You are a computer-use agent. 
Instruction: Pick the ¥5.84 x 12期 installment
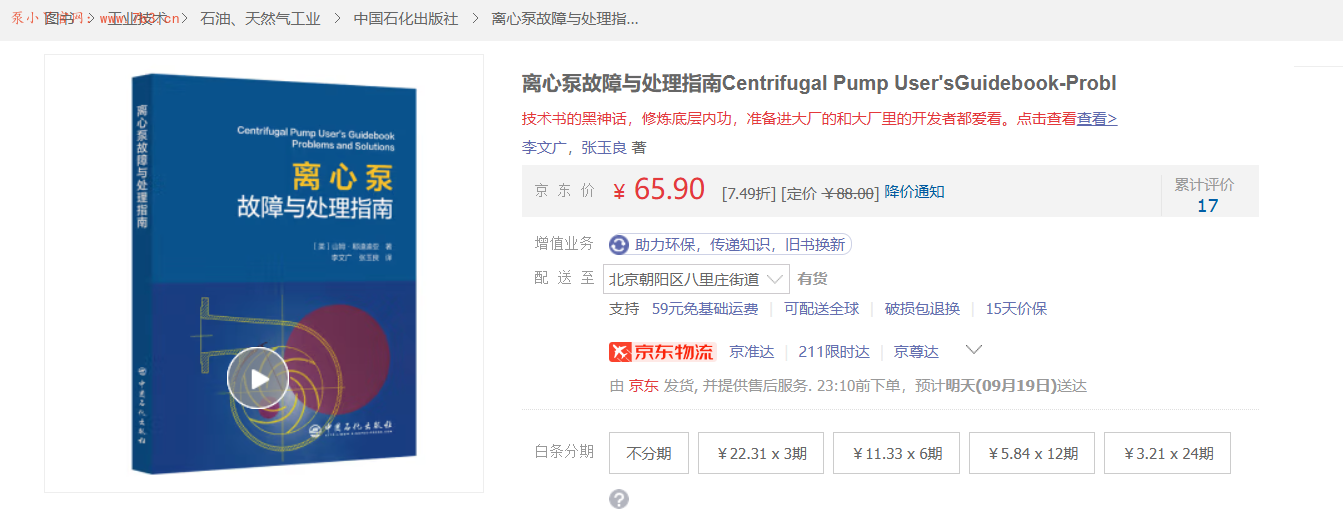(x=1033, y=453)
